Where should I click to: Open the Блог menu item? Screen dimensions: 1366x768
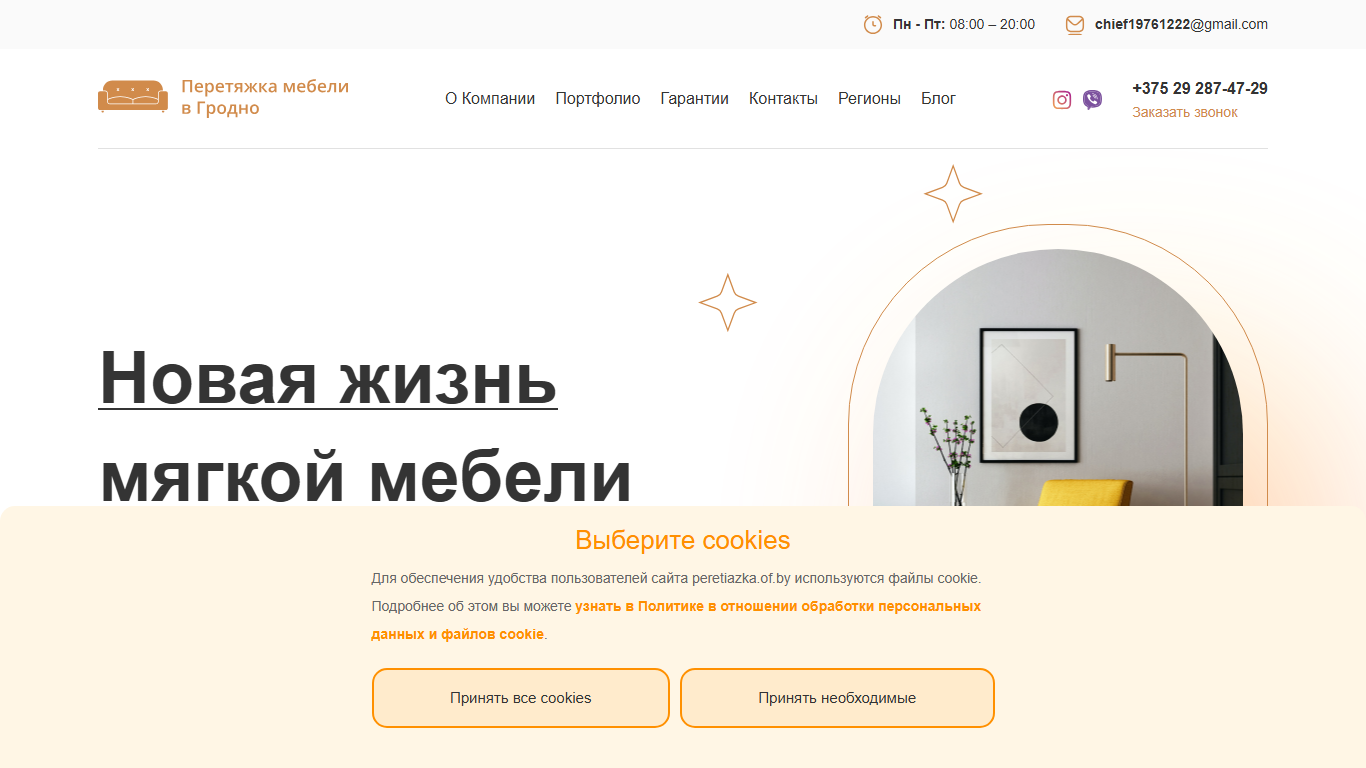click(x=938, y=98)
